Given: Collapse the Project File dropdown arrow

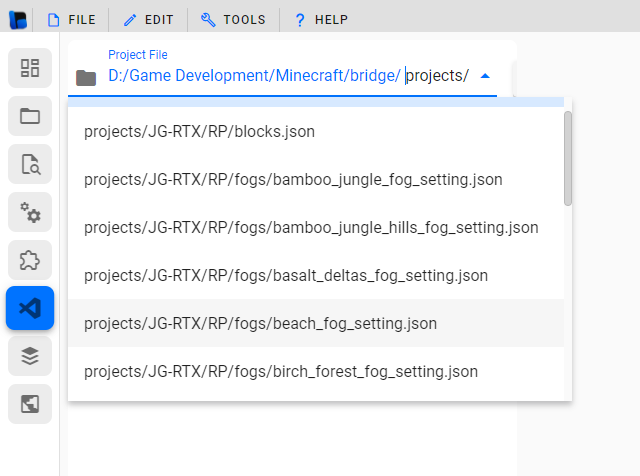Looking at the screenshot, I should click(485, 76).
